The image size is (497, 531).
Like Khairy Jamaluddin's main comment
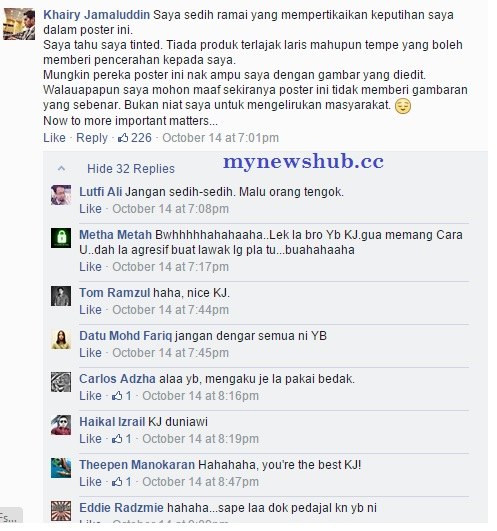[54, 137]
